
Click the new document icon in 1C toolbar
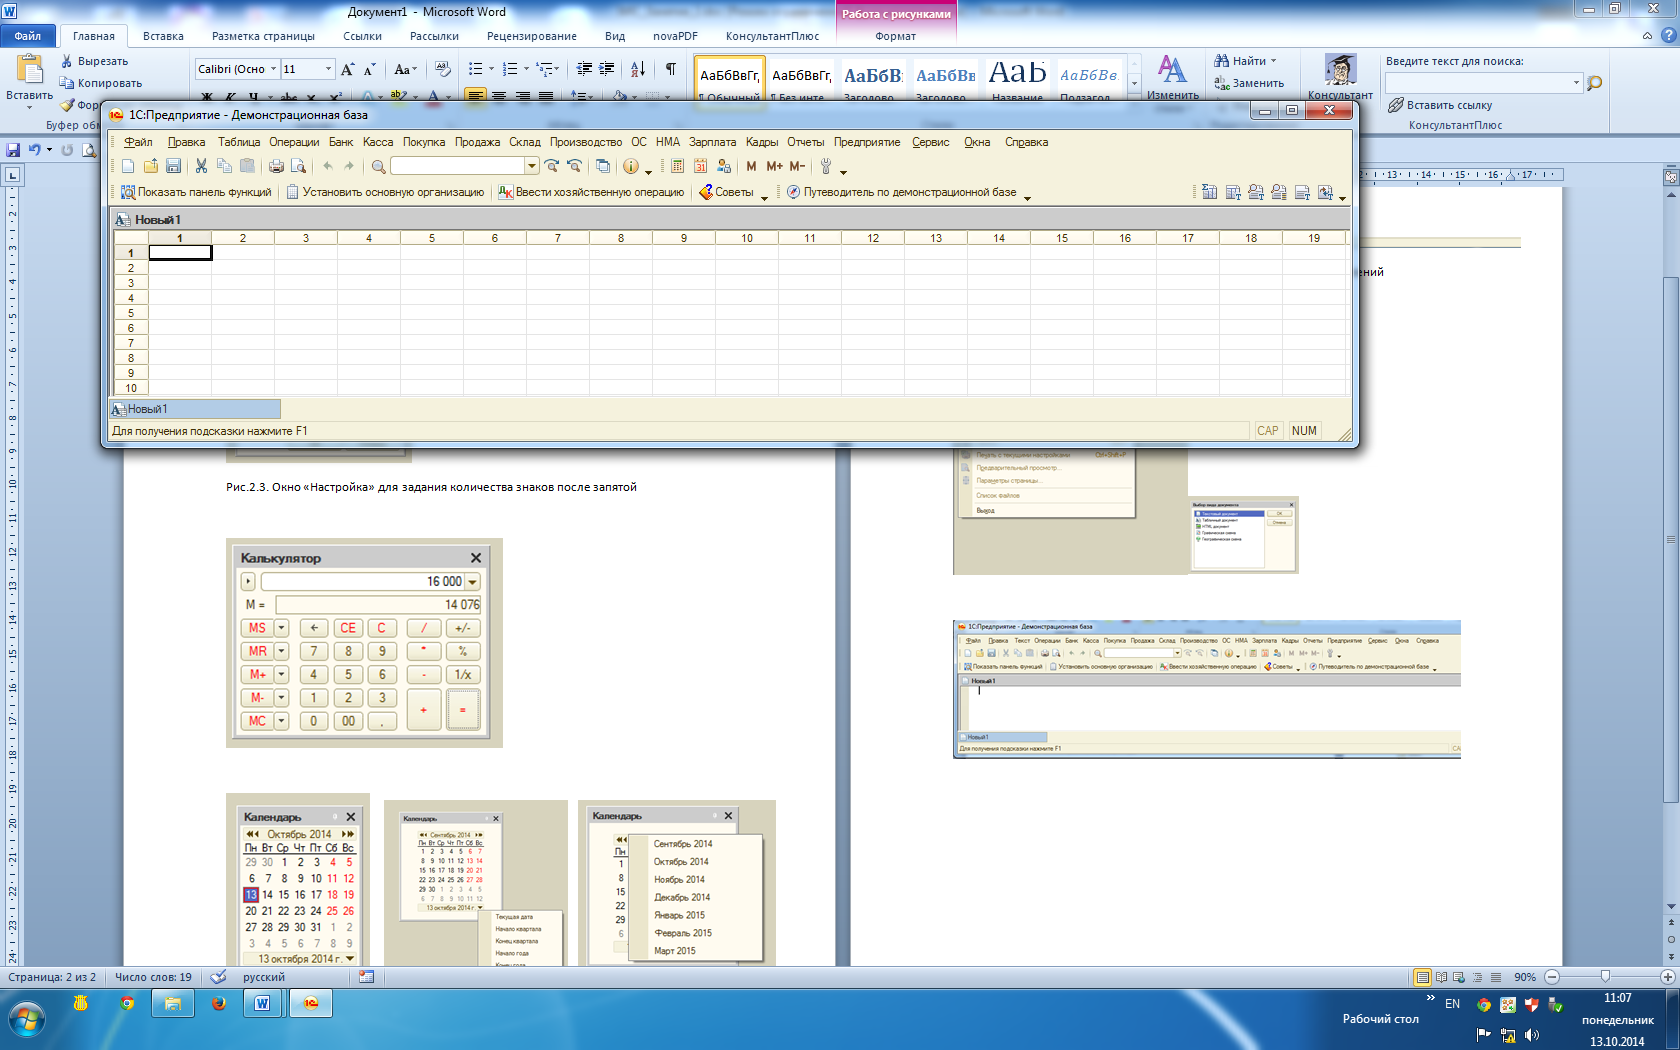click(x=128, y=166)
